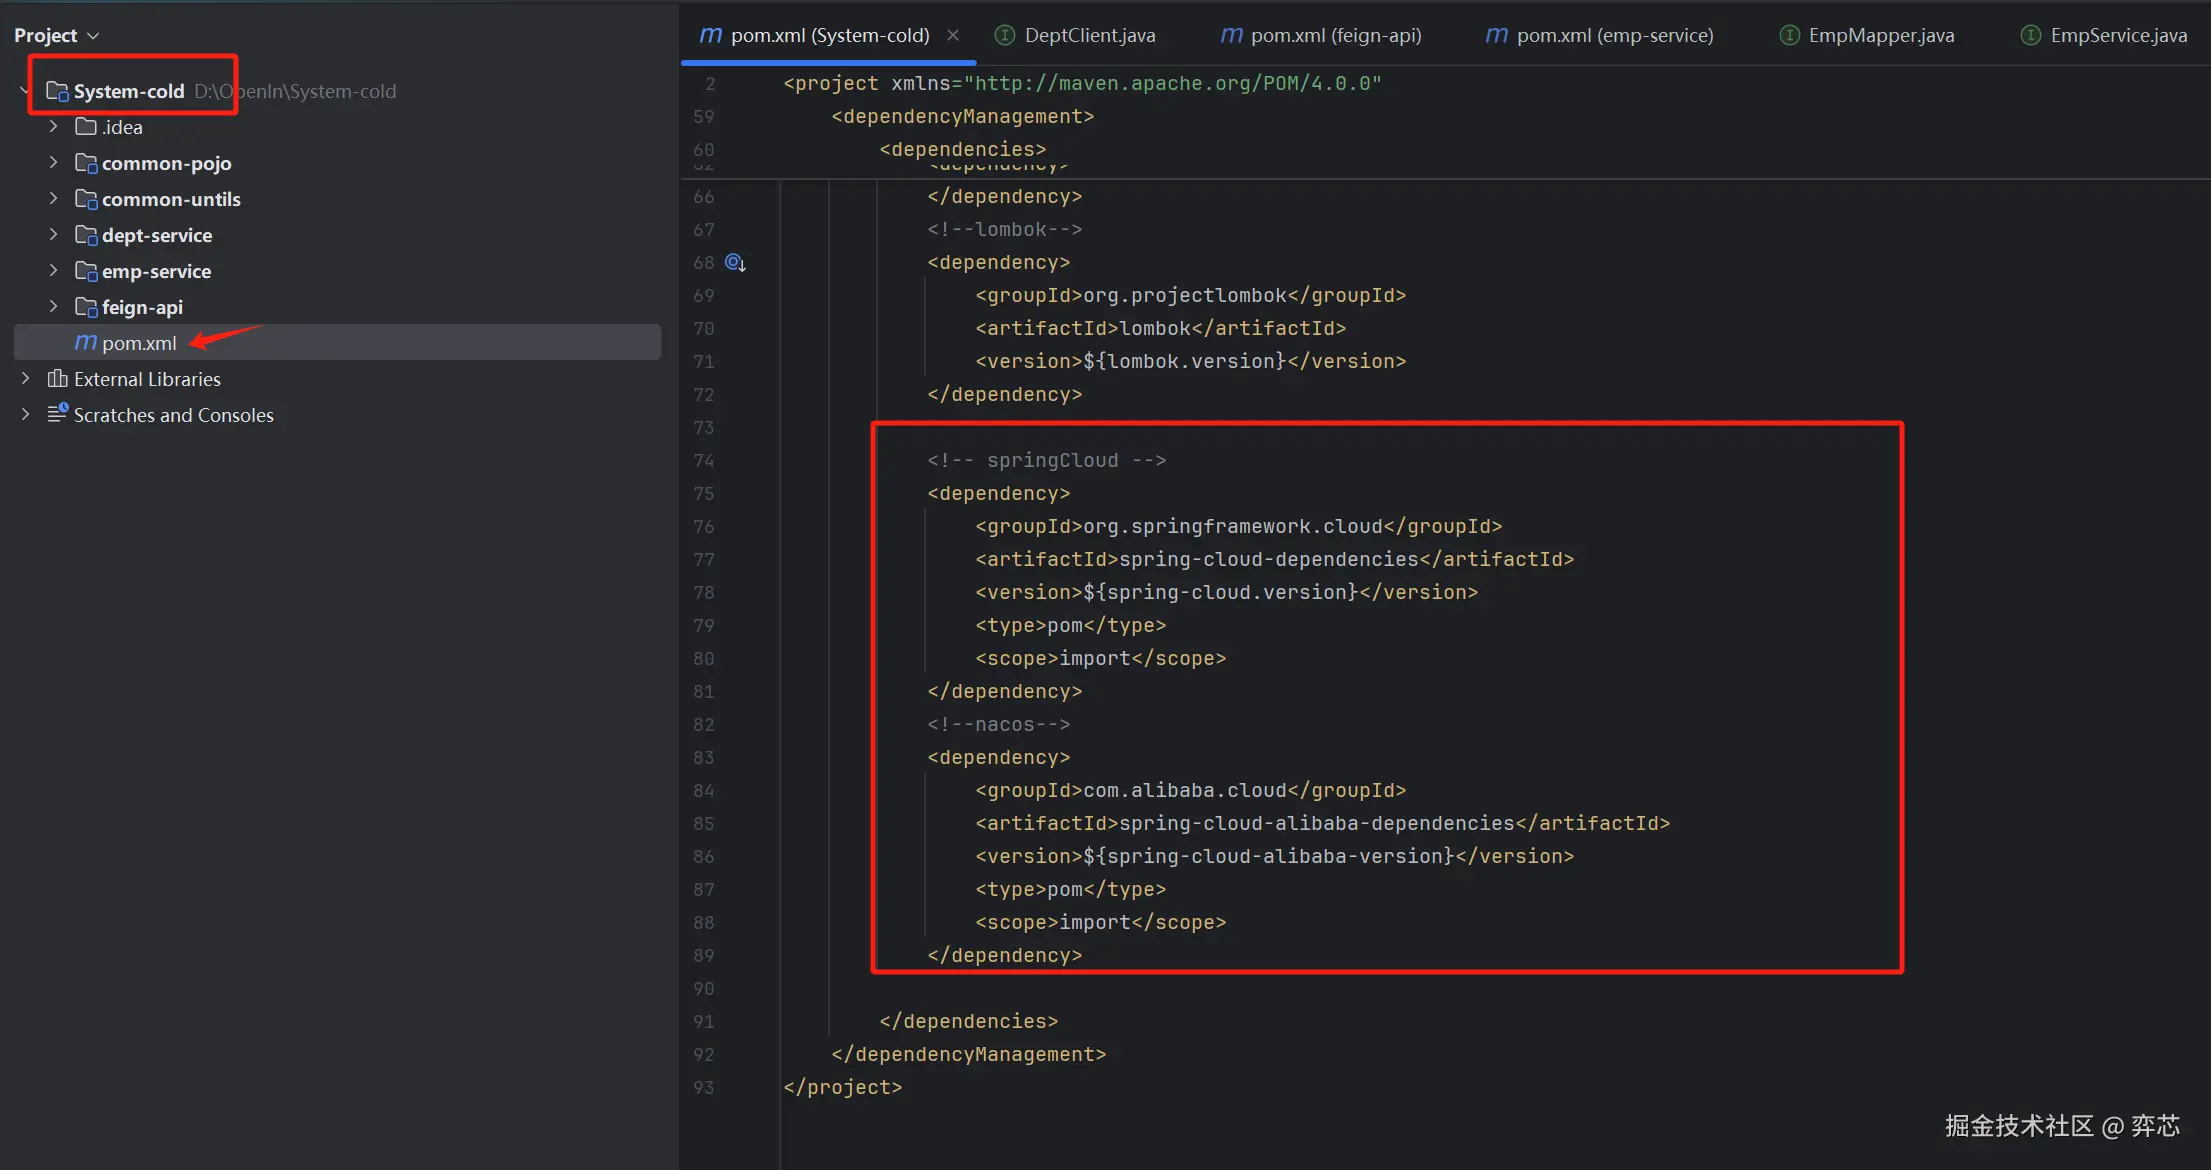Expand the dept-service module
This screenshot has height=1170, width=2211.
[x=54, y=235]
